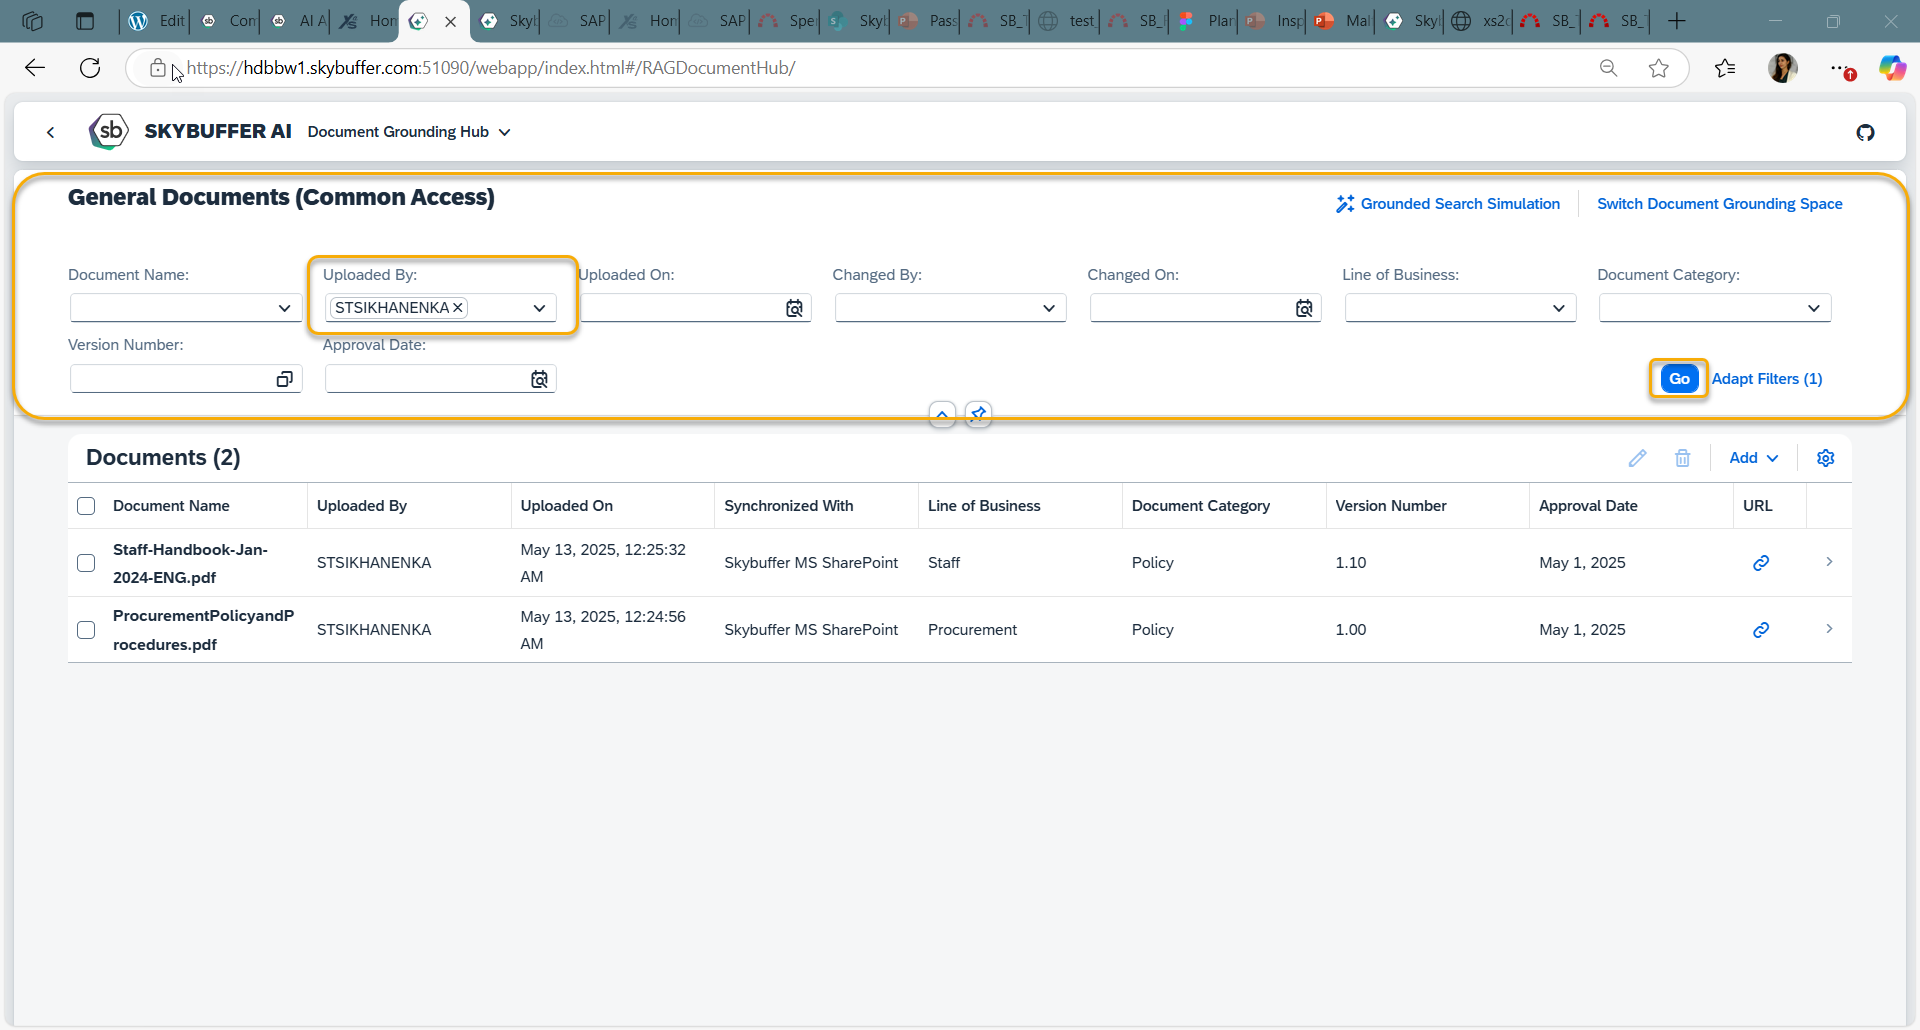Open Uploaded On date picker calendar icon
This screenshot has width=1920, height=1030.
[794, 309]
